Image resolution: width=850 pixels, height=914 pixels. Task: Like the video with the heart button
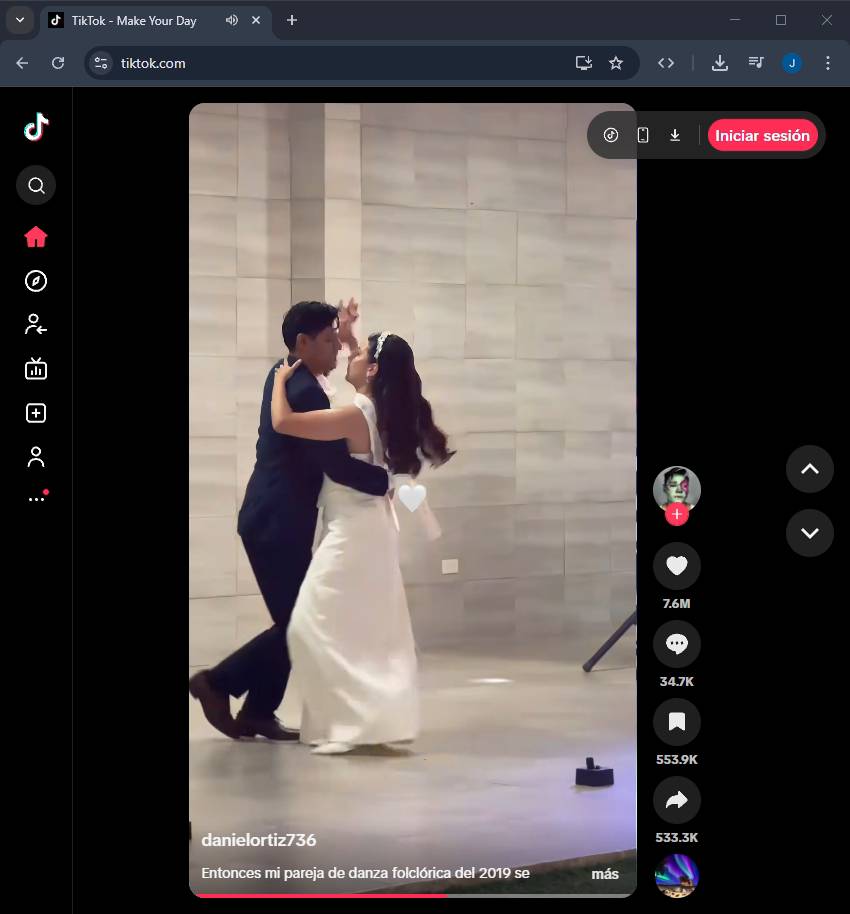pyautogui.click(x=676, y=567)
